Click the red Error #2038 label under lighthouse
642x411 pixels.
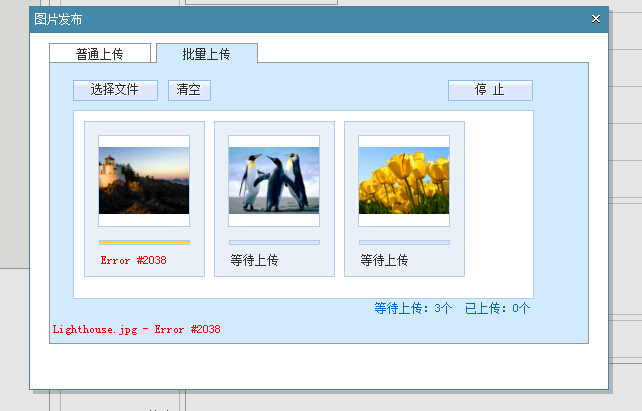tap(133, 260)
